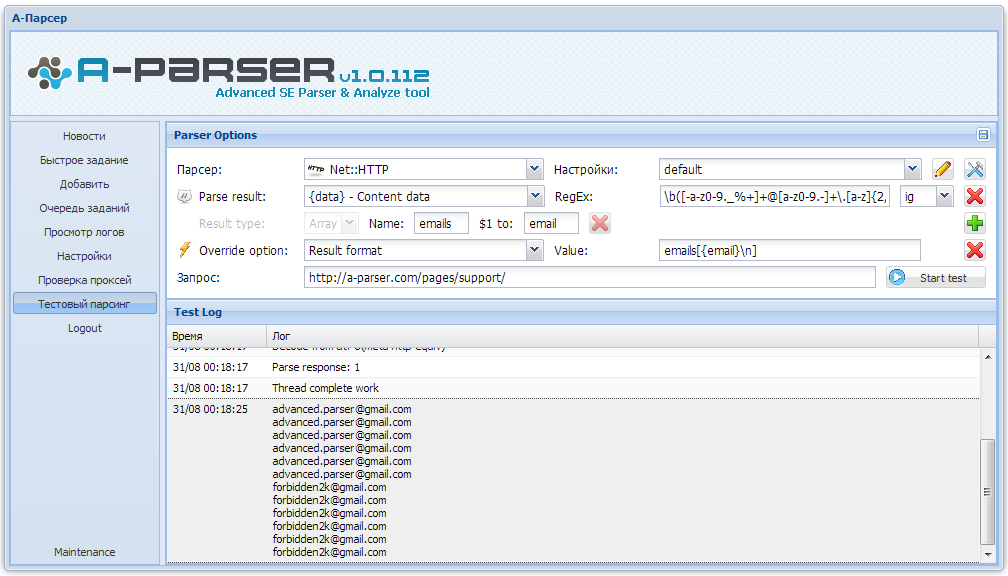
Task: Click the Test Log vertical scrollbar thumb
Action: [987, 492]
